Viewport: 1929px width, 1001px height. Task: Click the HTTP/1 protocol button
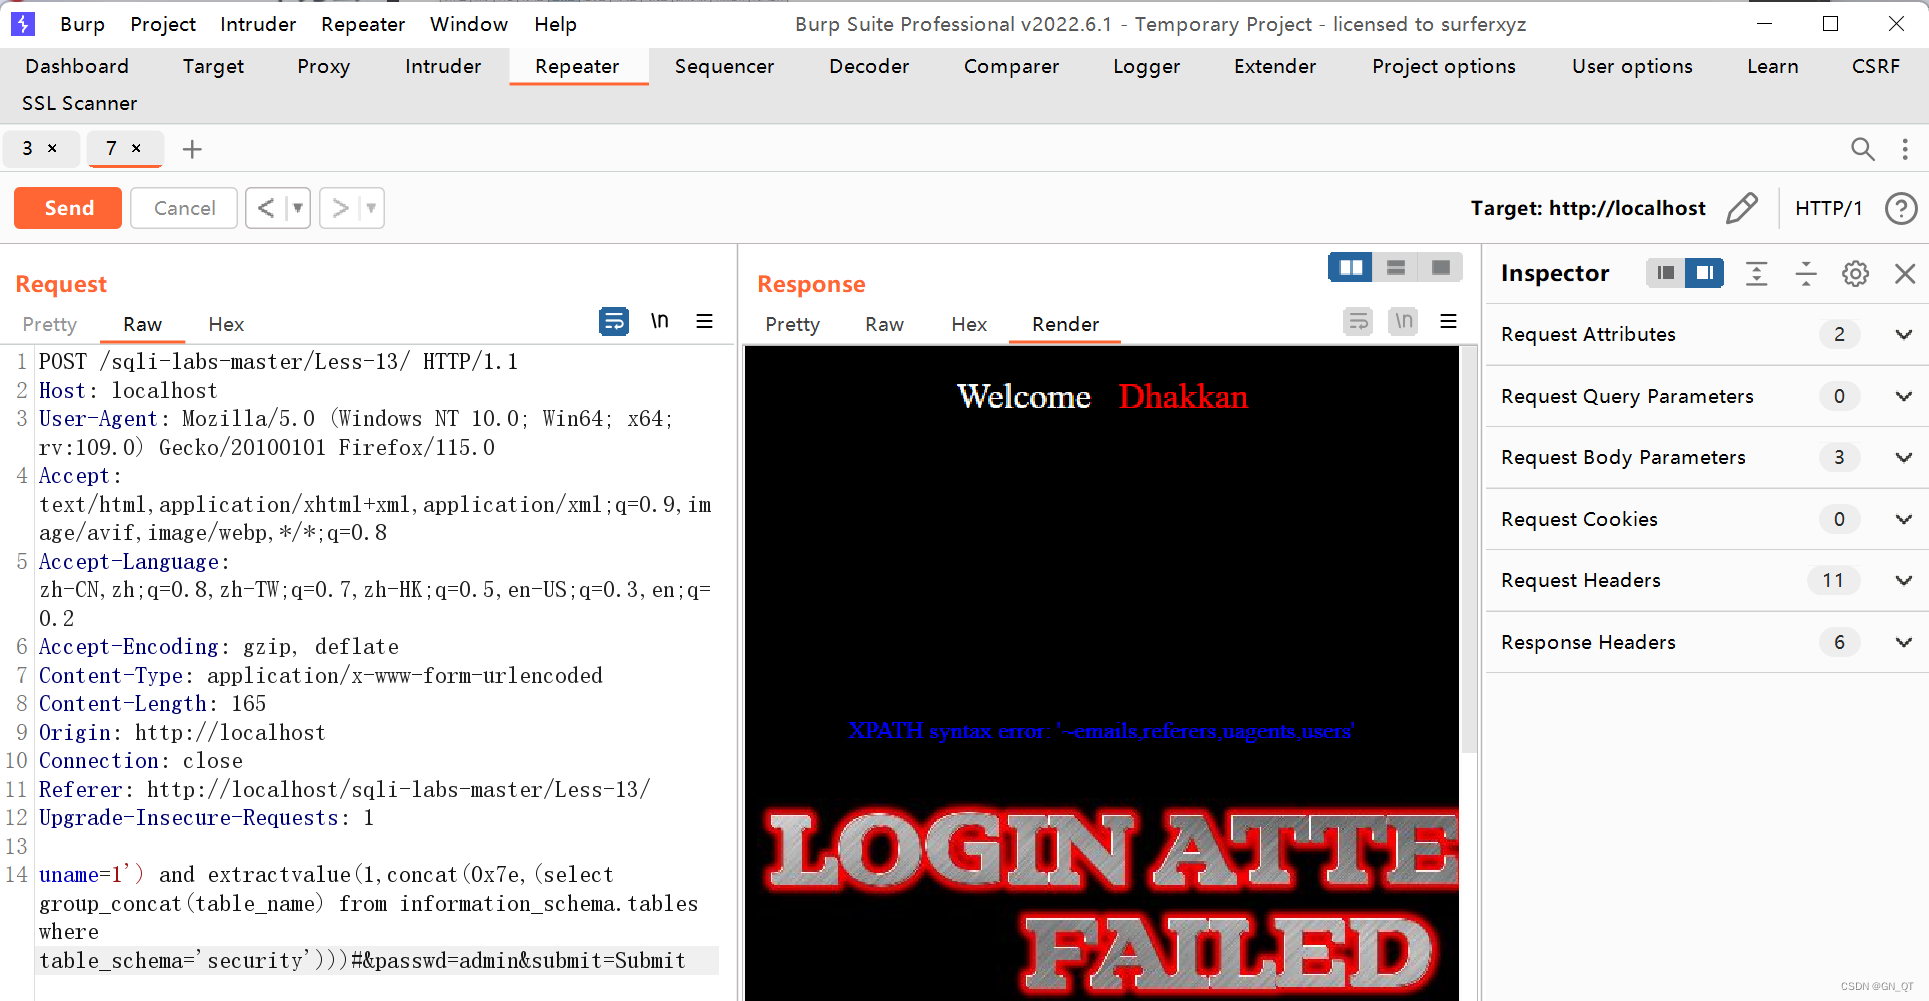(1828, 208)
